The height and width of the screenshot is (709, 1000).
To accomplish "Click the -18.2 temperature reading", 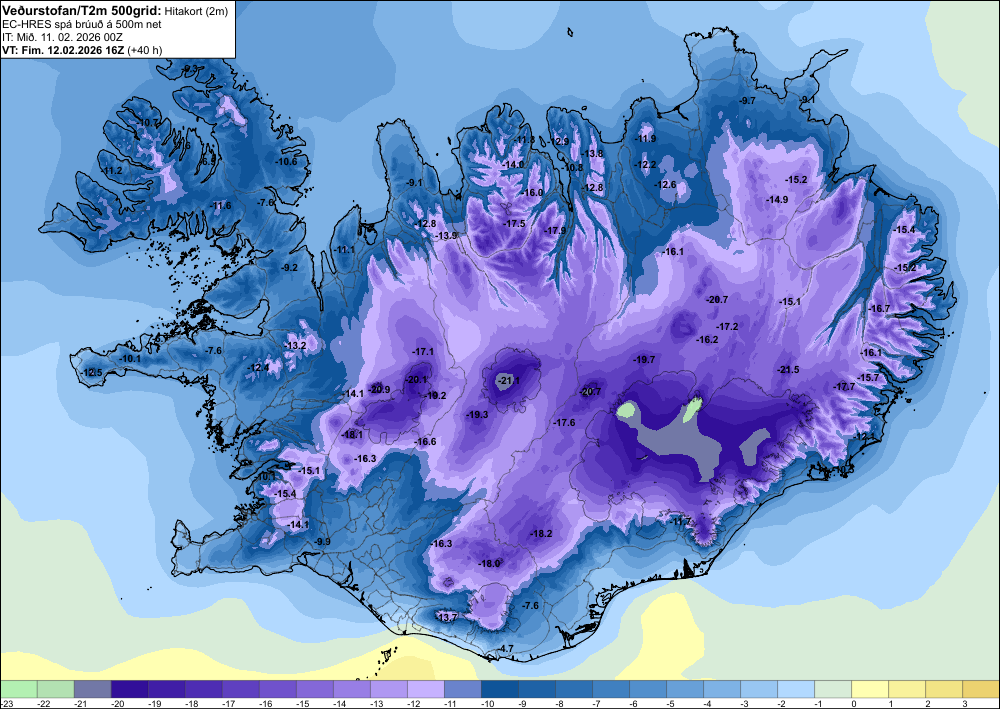I will coord(541,534).
